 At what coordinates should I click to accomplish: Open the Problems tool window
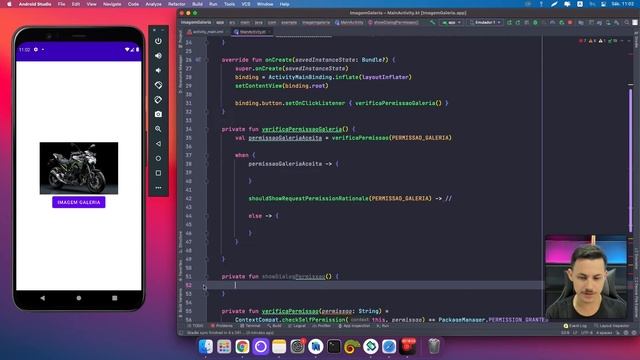[222, 326]
